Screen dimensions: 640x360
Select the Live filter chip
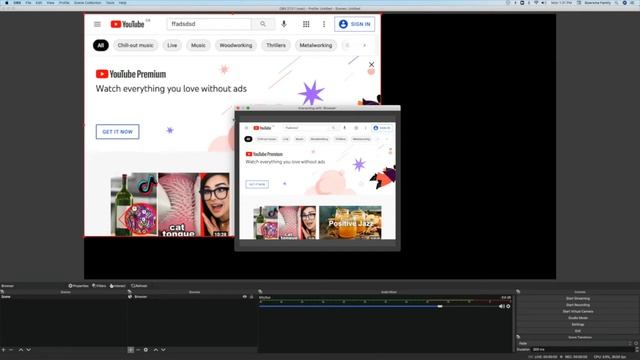[172, 45]
